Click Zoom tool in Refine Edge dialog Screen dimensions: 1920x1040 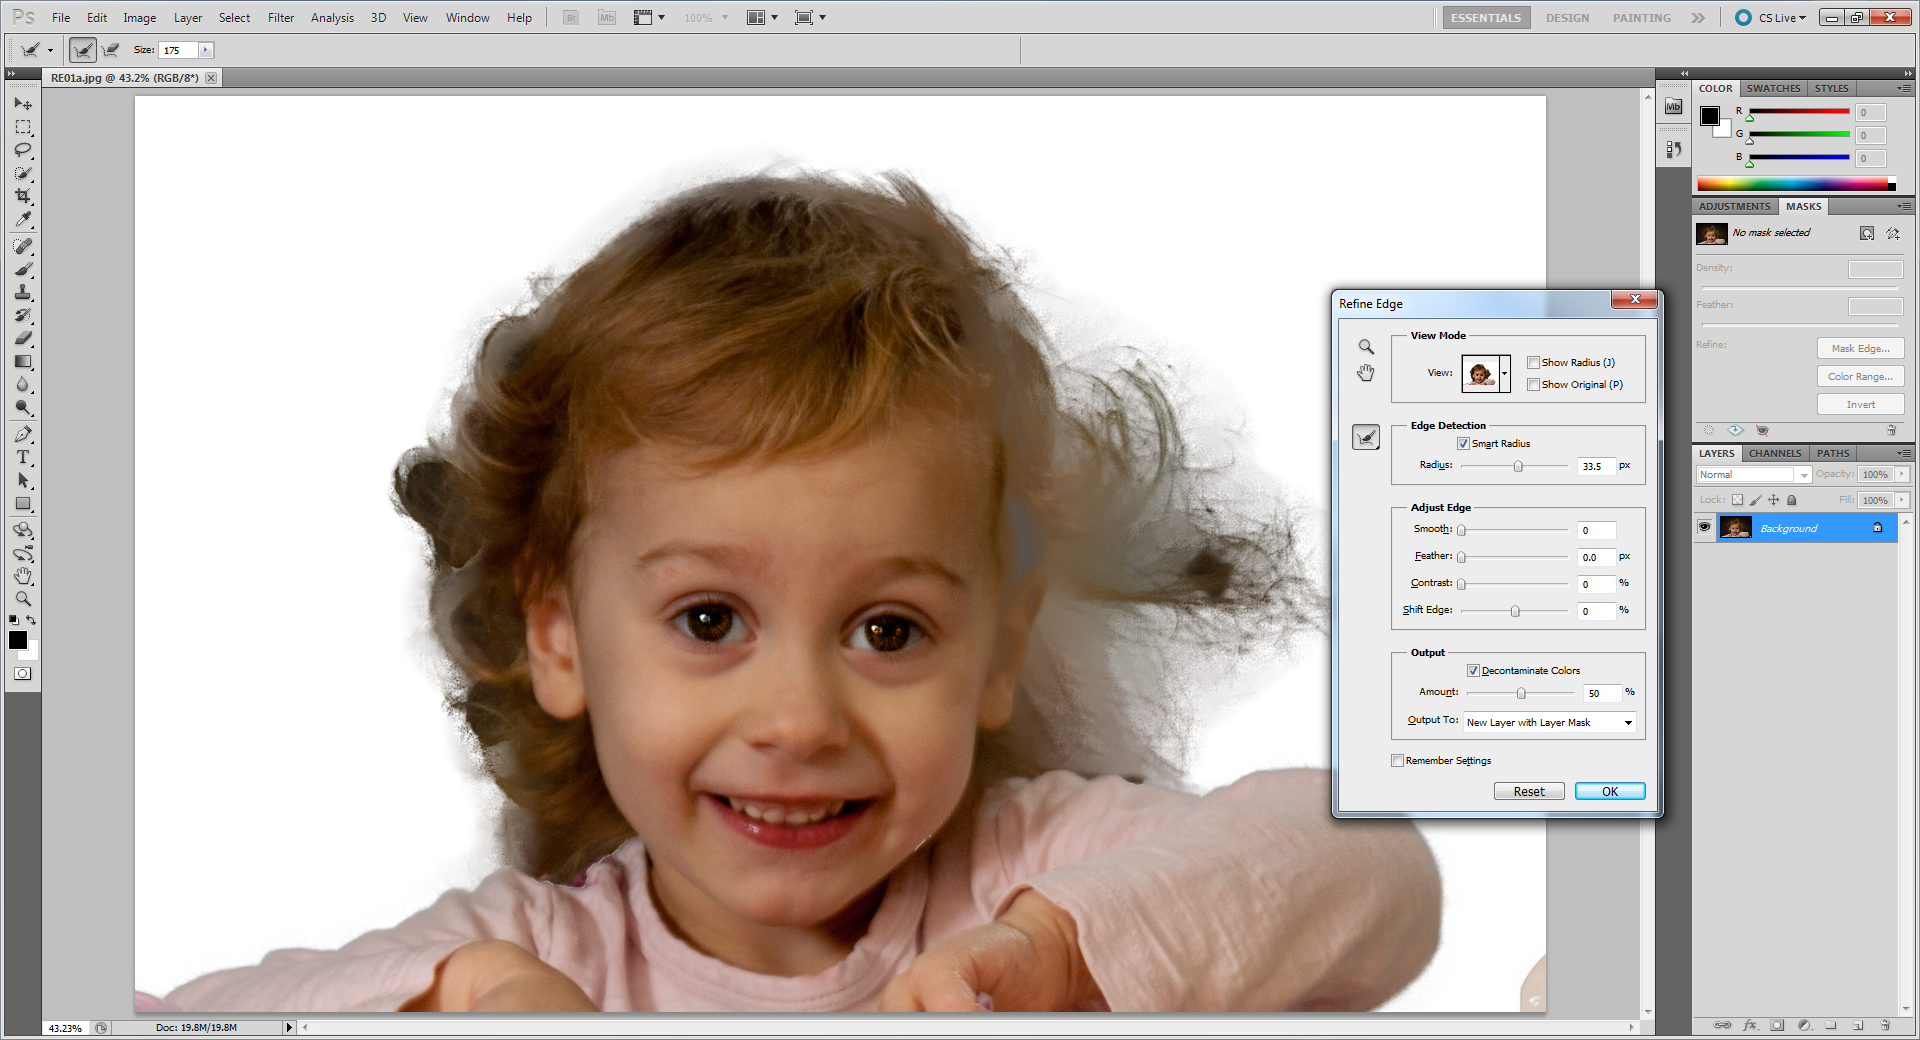click(x=1366, y=347)
